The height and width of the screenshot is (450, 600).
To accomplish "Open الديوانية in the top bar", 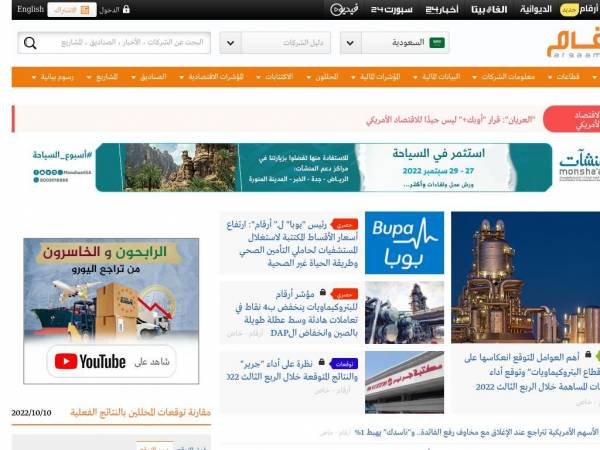I will click(536, 9).
